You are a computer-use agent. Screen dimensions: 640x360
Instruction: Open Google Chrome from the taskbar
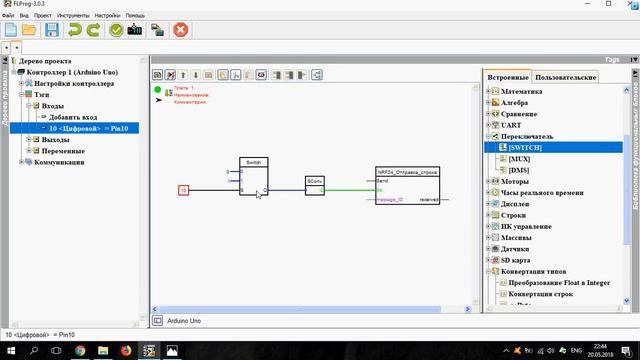coord(80,351)
